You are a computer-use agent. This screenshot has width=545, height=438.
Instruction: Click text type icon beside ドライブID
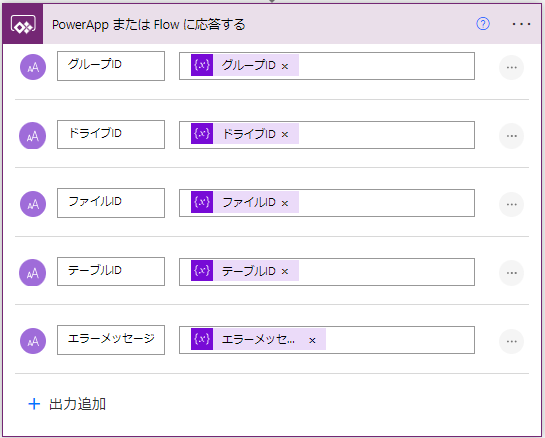point(32,136)
